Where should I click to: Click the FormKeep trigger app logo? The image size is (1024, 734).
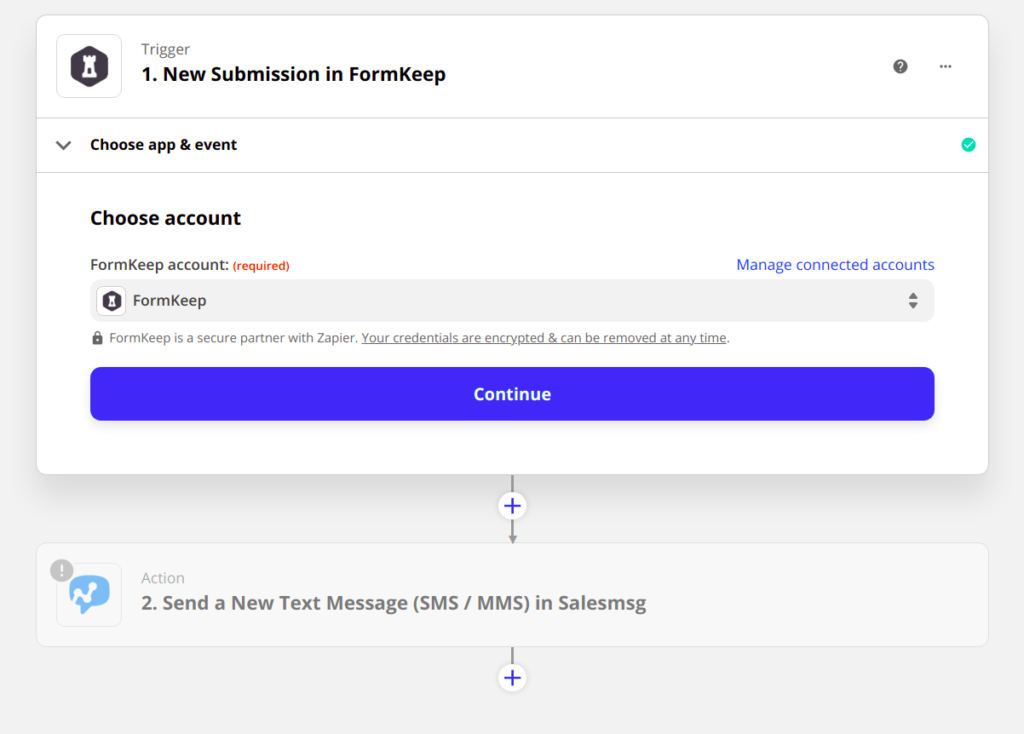[89, 66]
